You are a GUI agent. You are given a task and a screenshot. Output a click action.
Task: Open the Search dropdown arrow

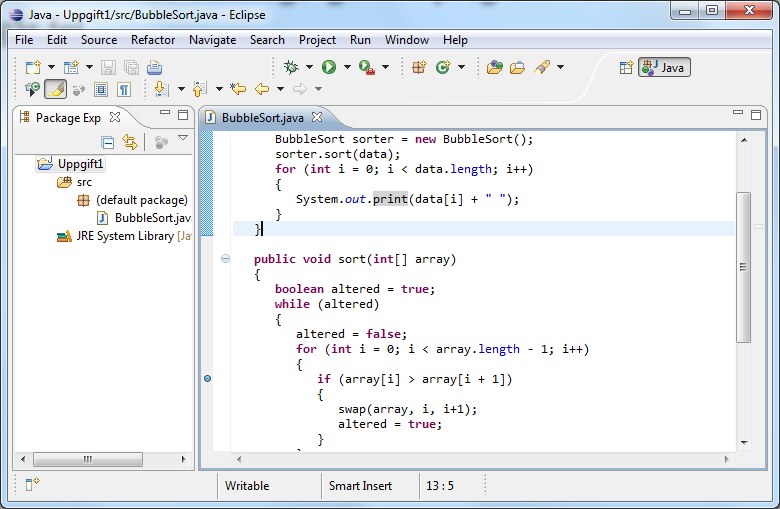click(x=560, y=67)
